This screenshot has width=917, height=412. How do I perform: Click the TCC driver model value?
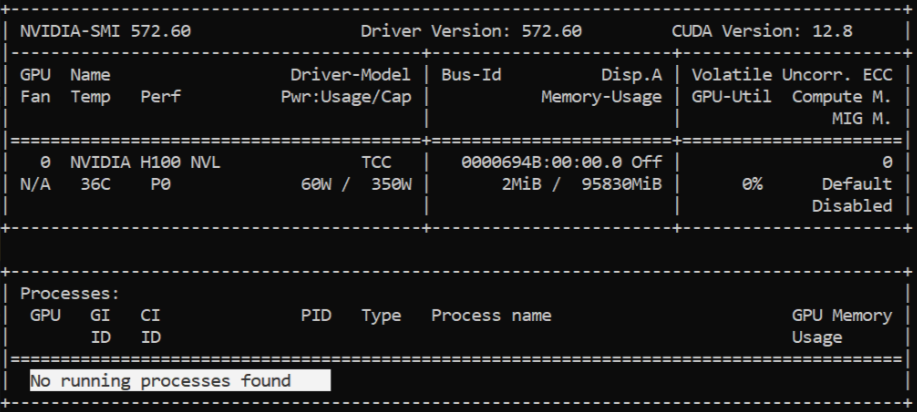coord(376,162)
